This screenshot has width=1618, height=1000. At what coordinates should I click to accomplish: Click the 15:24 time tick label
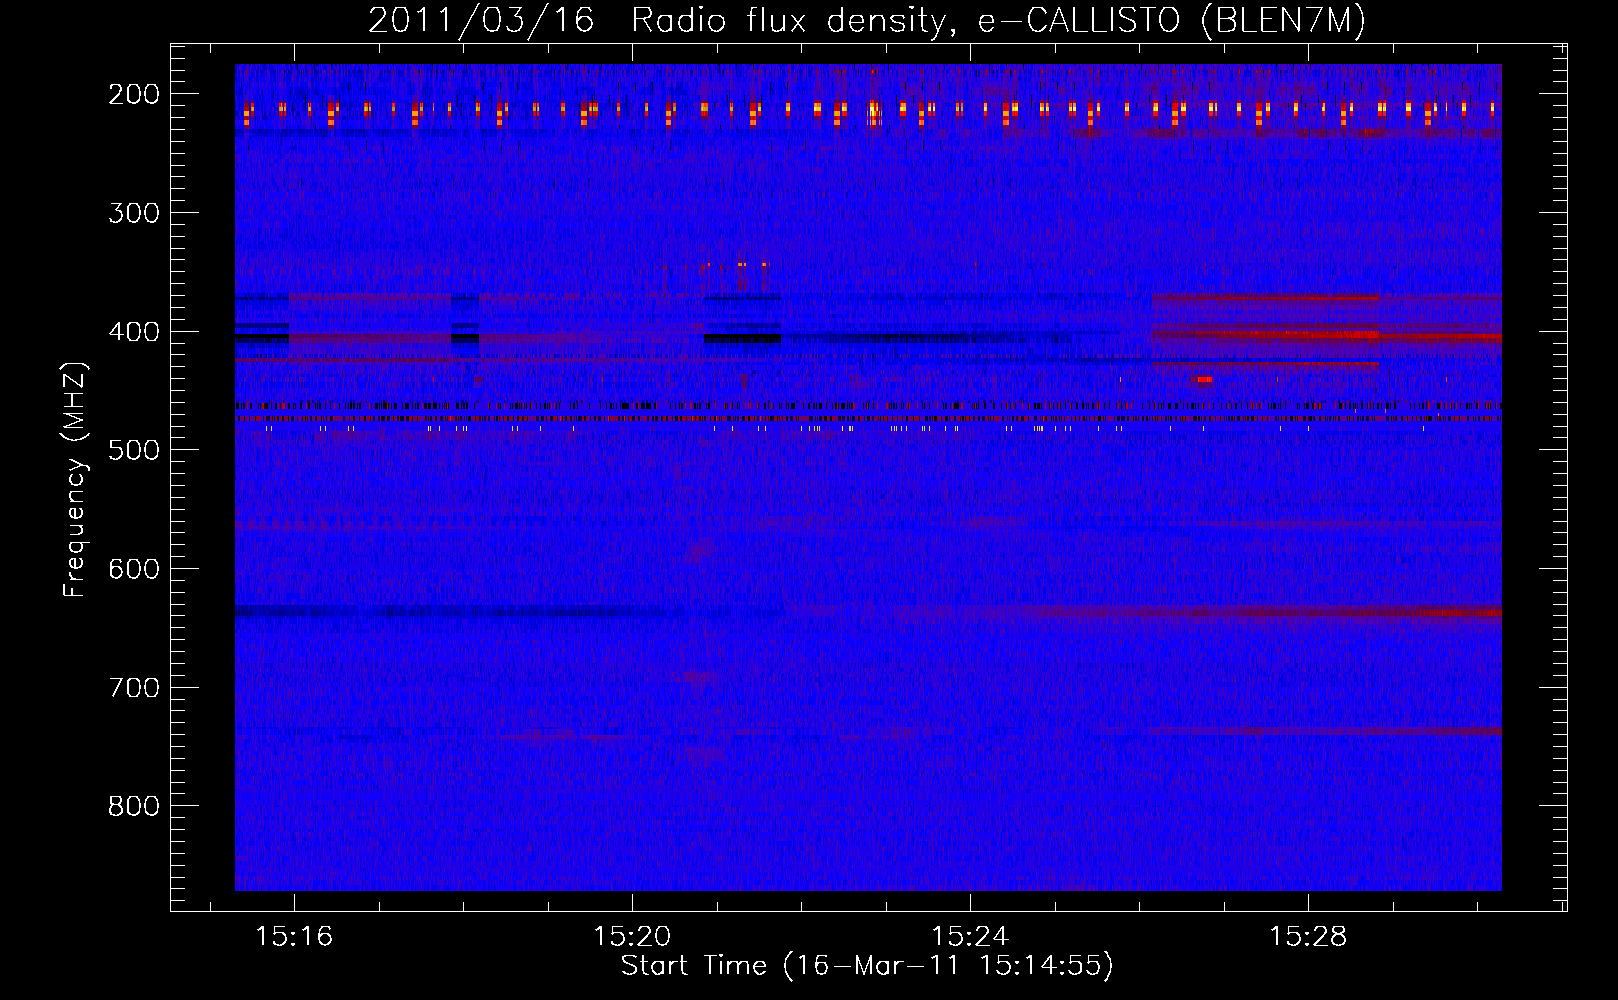point(970,937)
